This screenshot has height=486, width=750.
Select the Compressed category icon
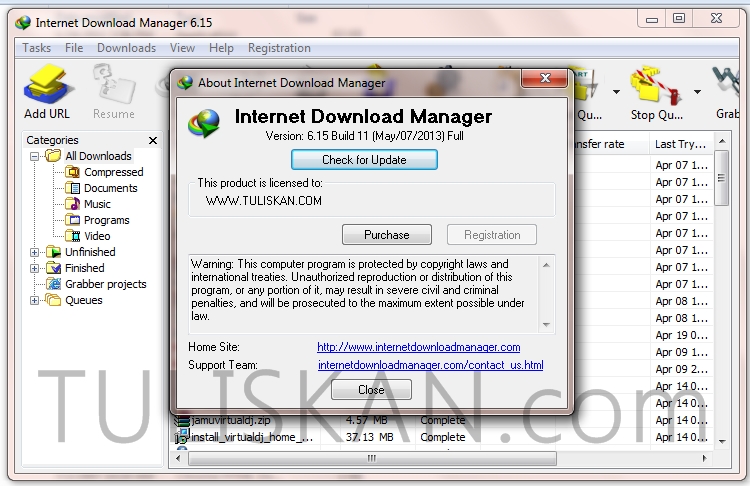pos(72,172)
